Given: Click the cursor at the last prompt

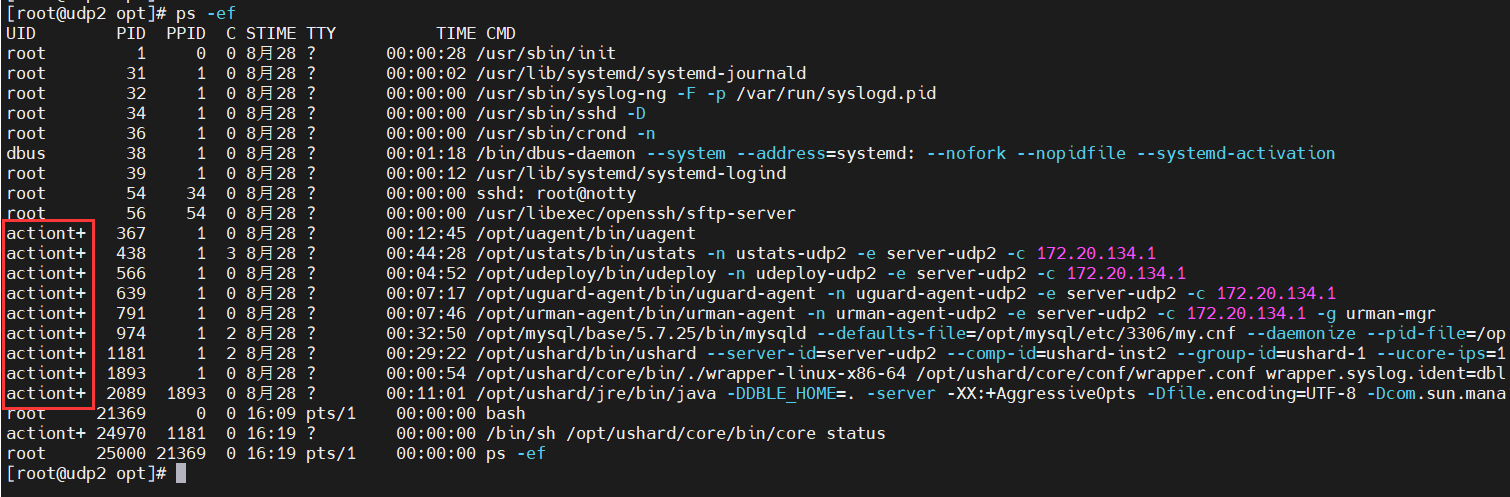Looking at the screenshot, I should pyautogui.click(x=180, y=473).
